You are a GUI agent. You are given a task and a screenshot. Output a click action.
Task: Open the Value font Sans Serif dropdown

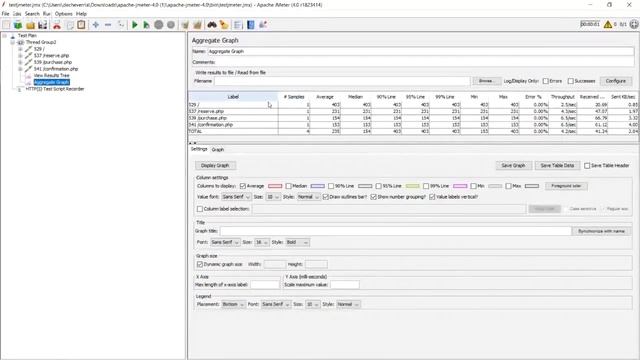[x=236, y=197]
